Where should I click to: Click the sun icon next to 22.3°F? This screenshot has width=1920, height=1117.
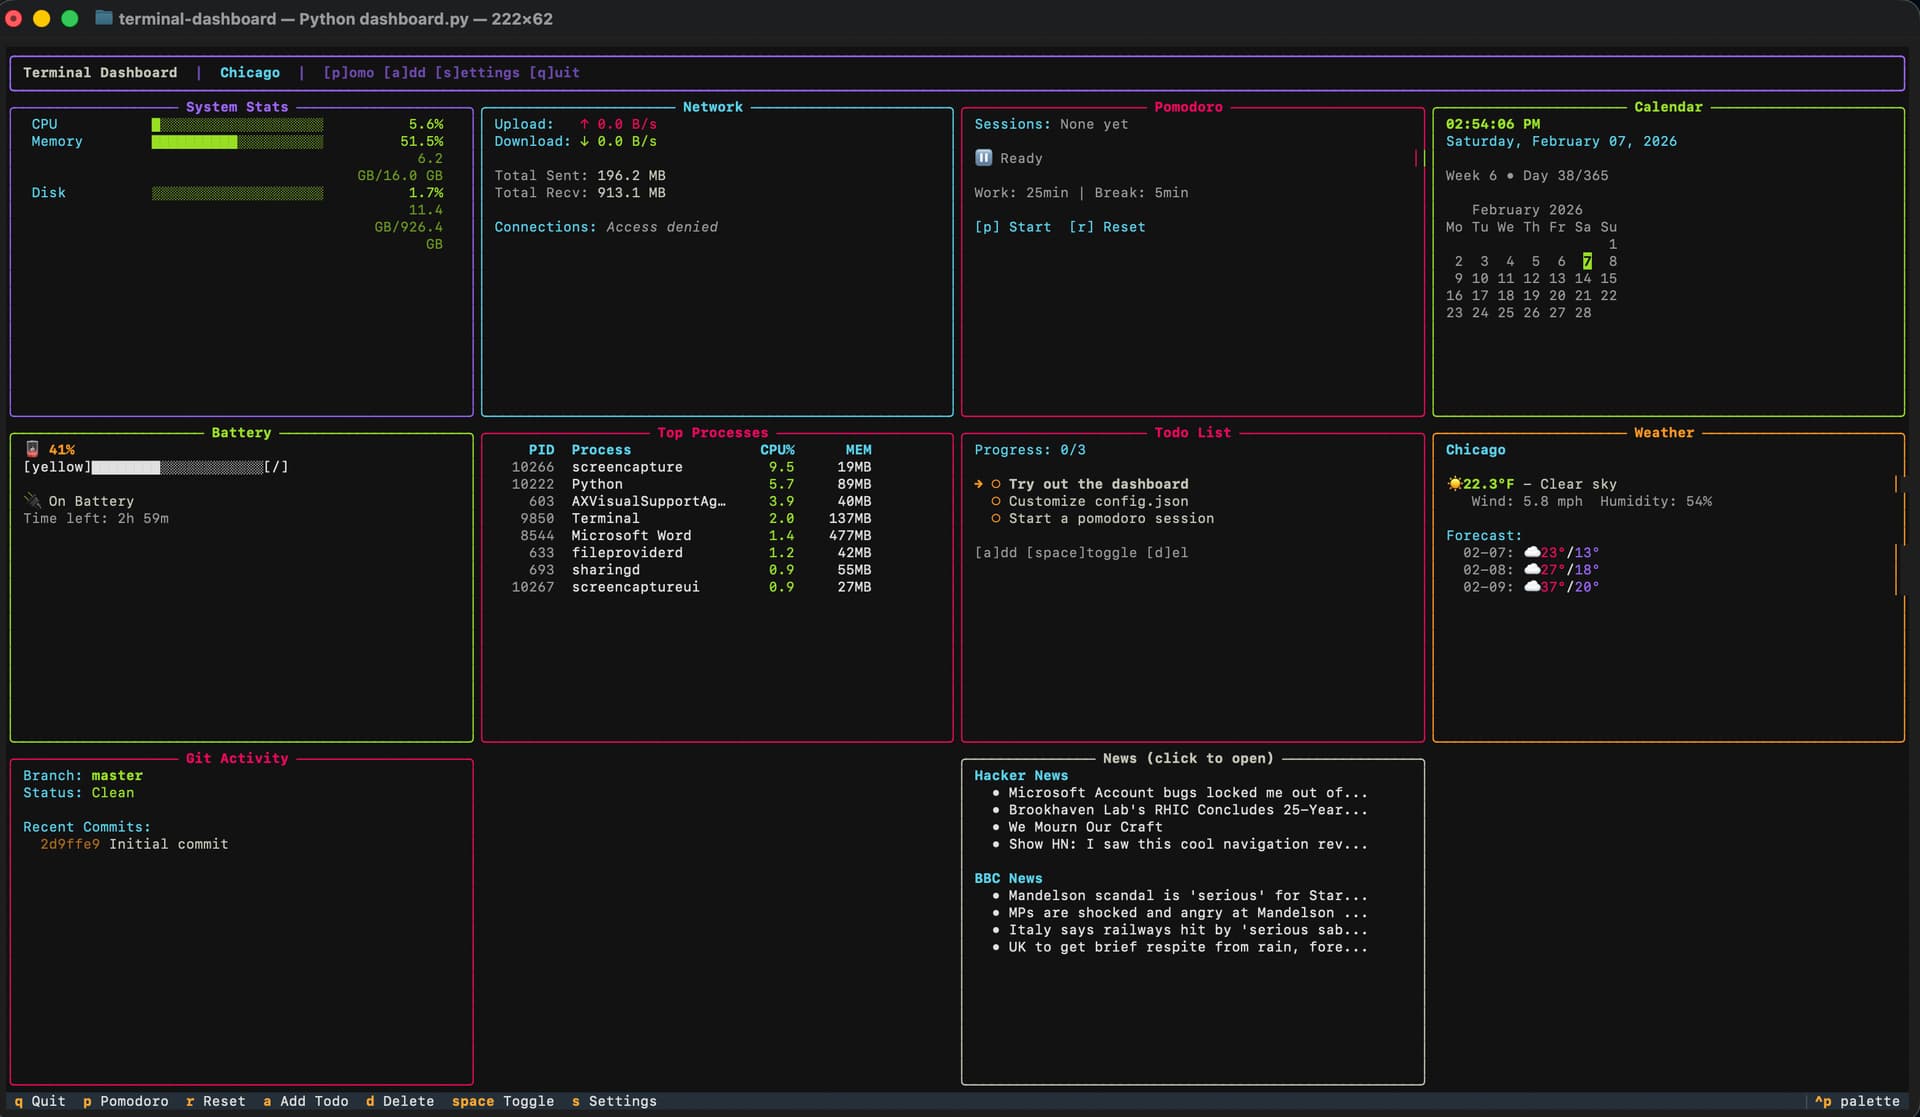tap(1454, 483)
